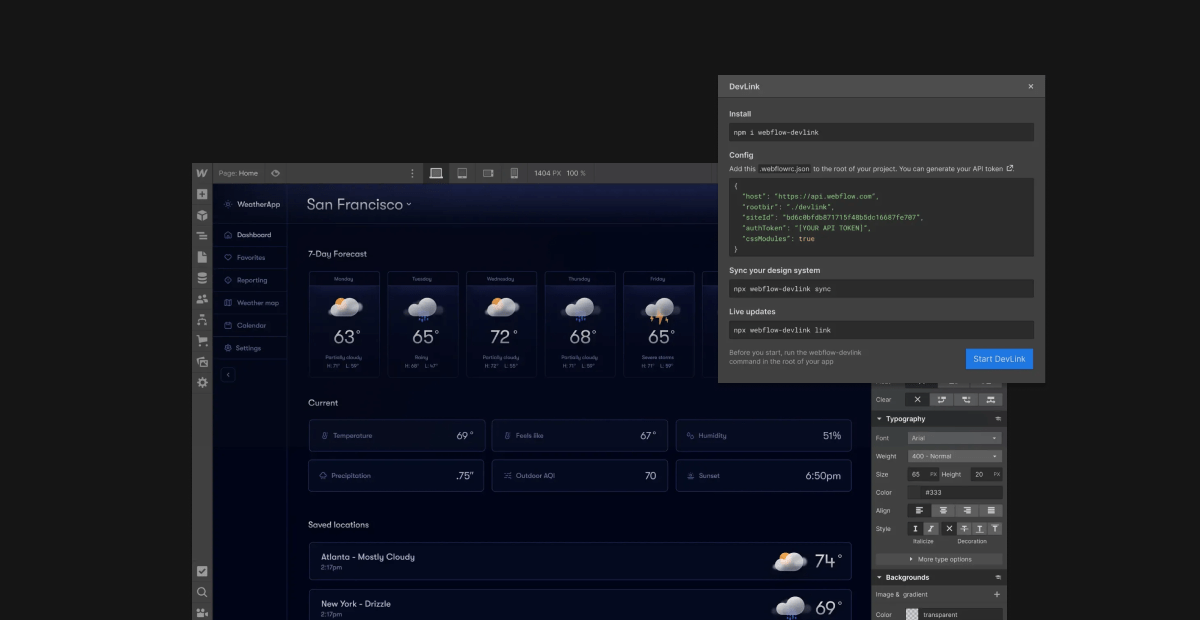
Task: Open the Font dropdown showing Arial
Action: coord(954,438)
